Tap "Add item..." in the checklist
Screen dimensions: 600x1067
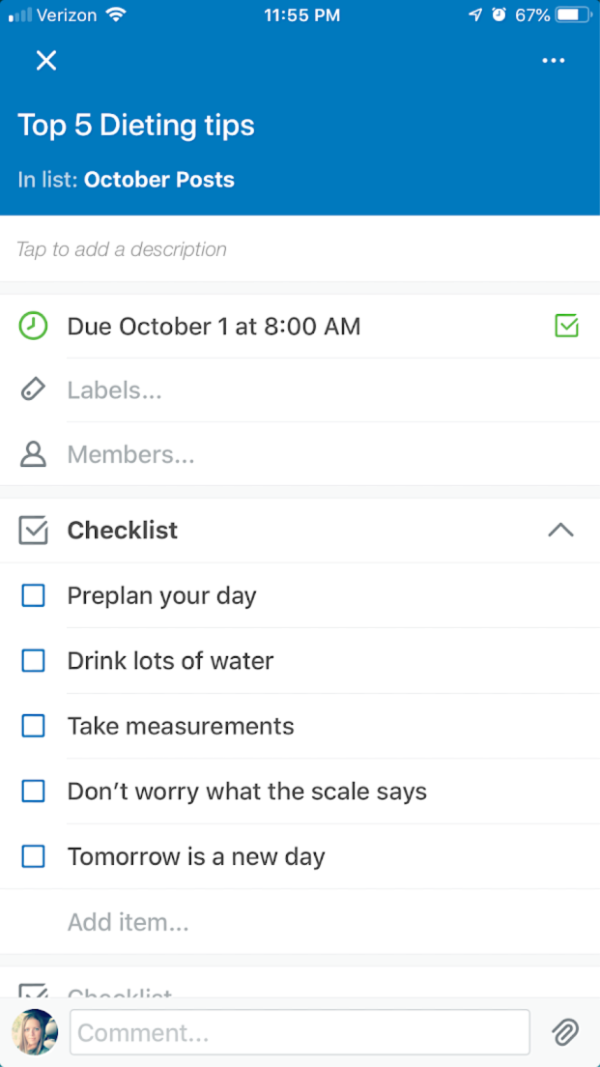(128, 922)
